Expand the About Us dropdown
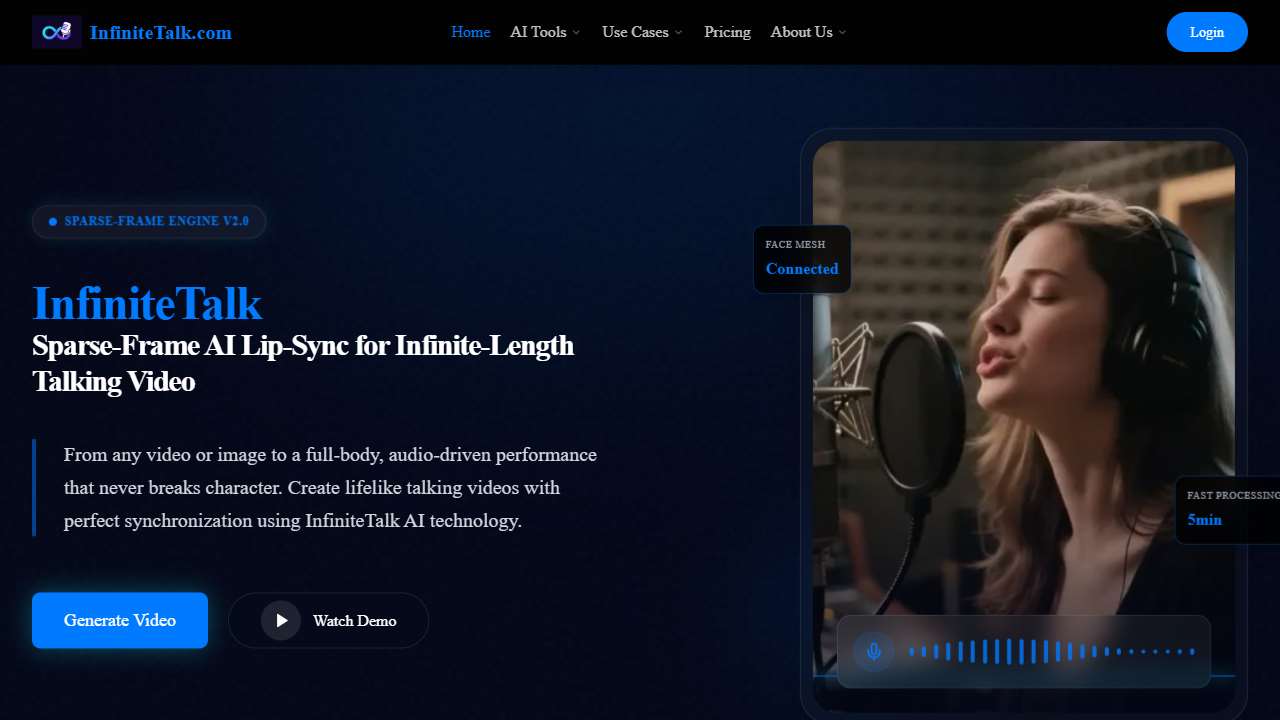The image size is (1280, 720). click(807, 32)
